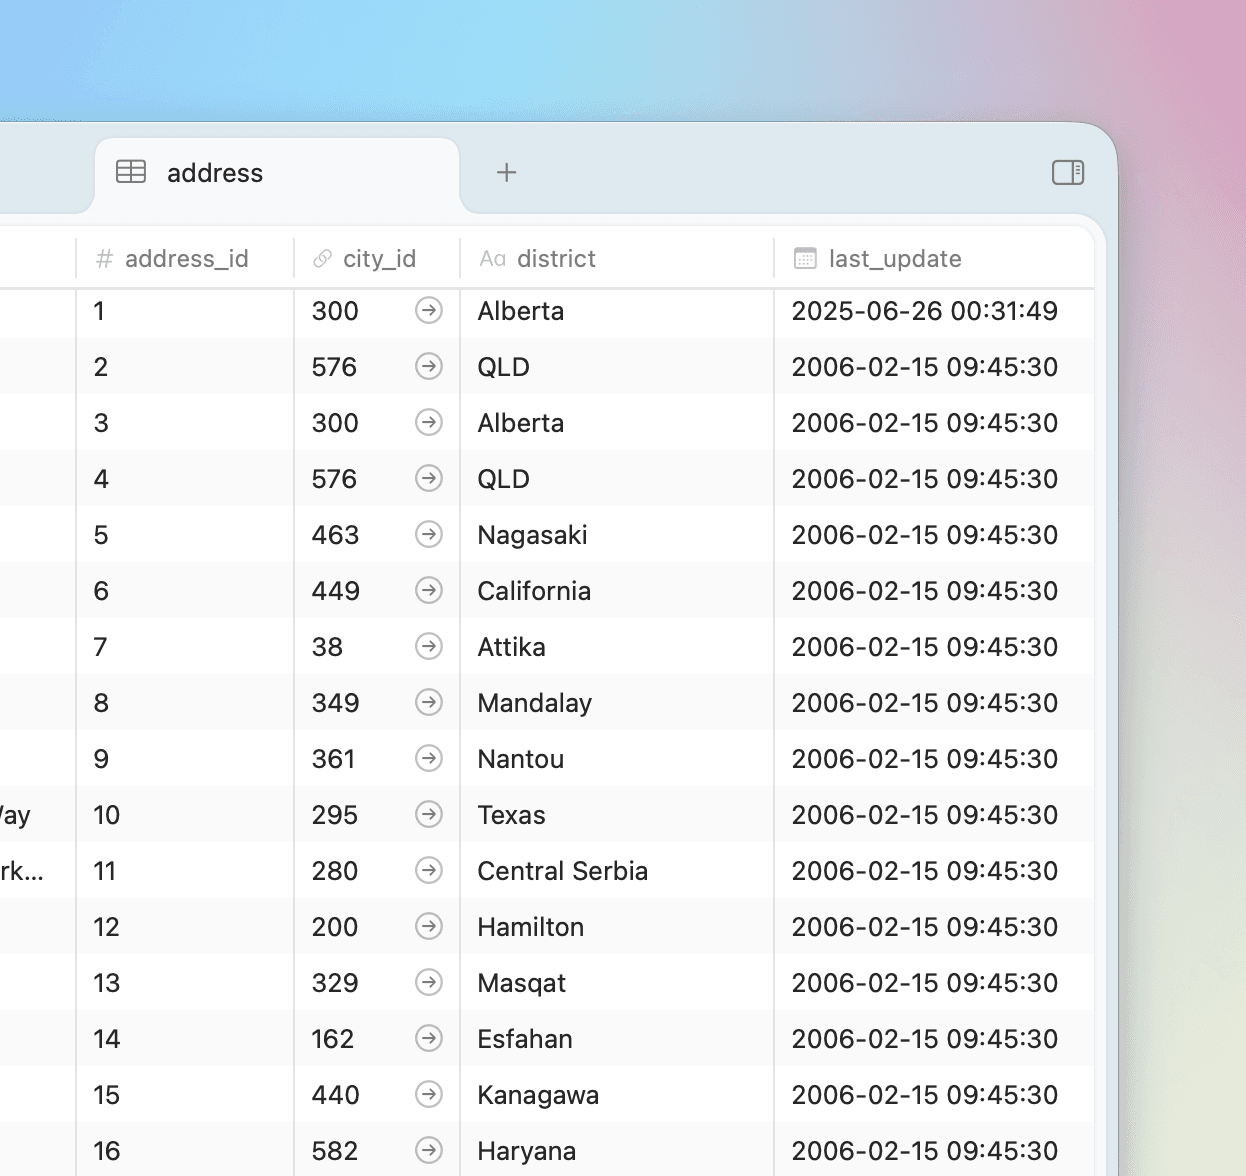The image size is (1246, 1176).
Task: Click the calendar icon beside last_update
Action: pos(803,258)
